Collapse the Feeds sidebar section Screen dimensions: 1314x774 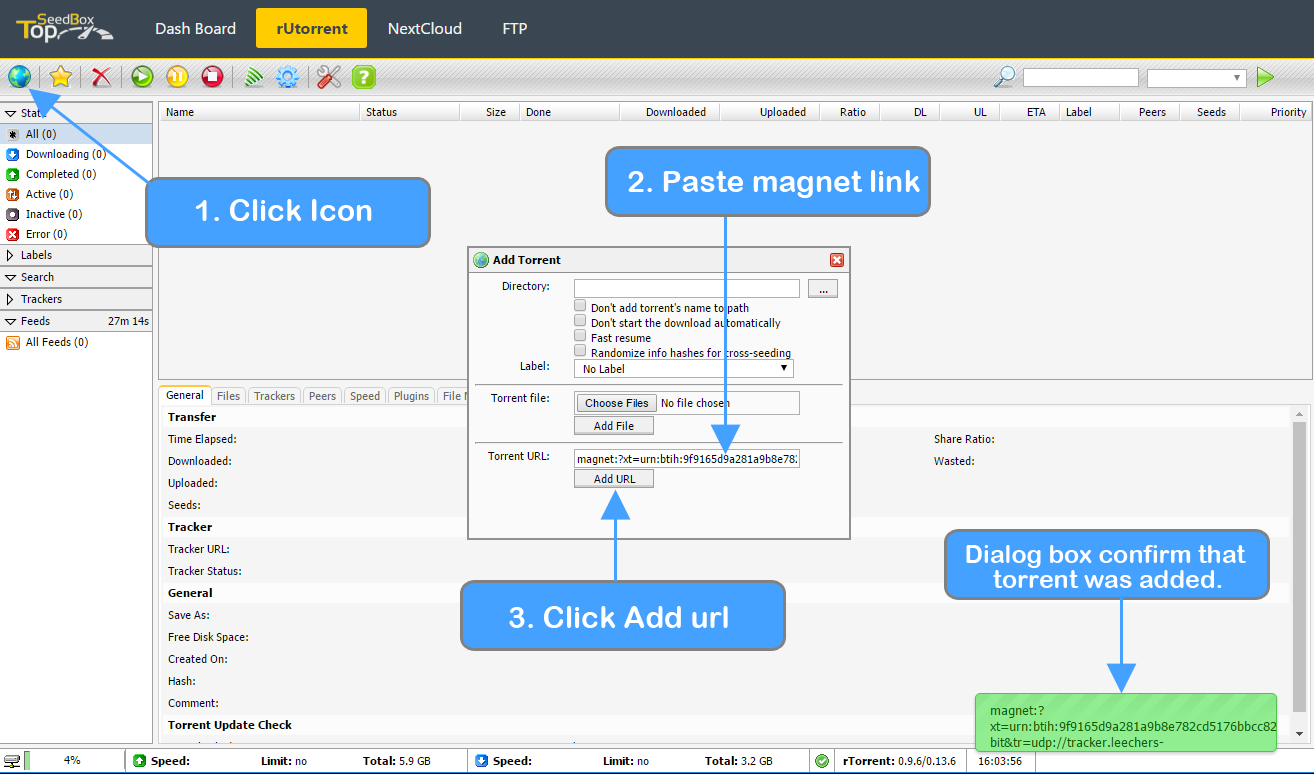[x=76, y=321]
